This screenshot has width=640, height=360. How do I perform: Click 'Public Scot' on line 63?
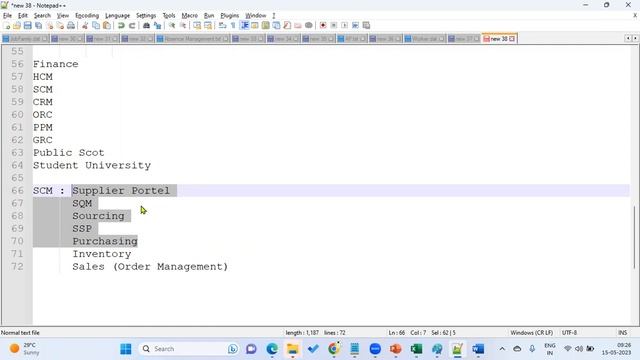pyautogui.click(x=69, y=153)
